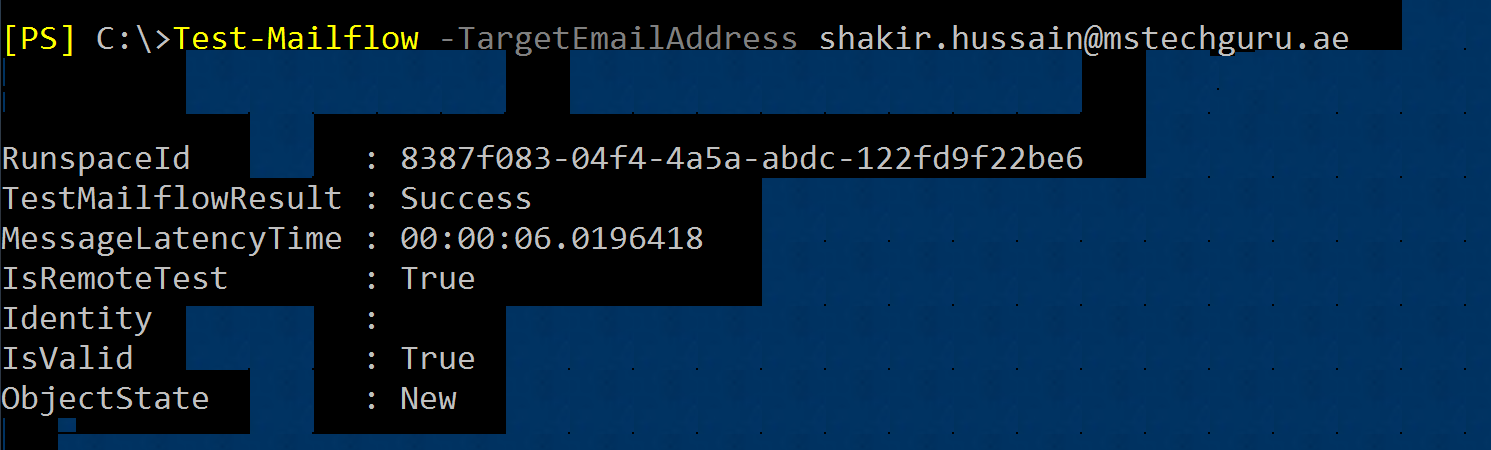Click the TestMailflowResult label
Screen dimensions: 1491x450
coord(172,198)
